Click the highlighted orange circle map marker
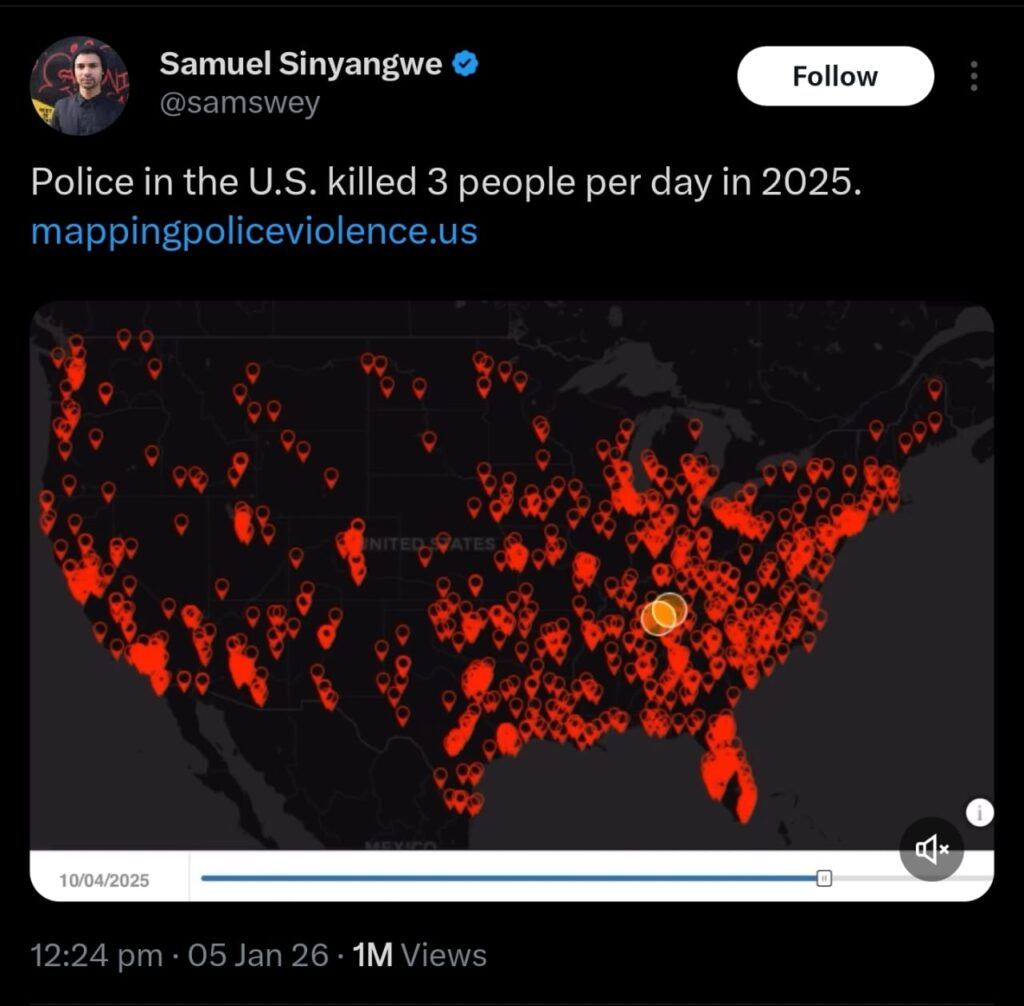This screenshot has height=1006, width=1024. tap(664, 613)
